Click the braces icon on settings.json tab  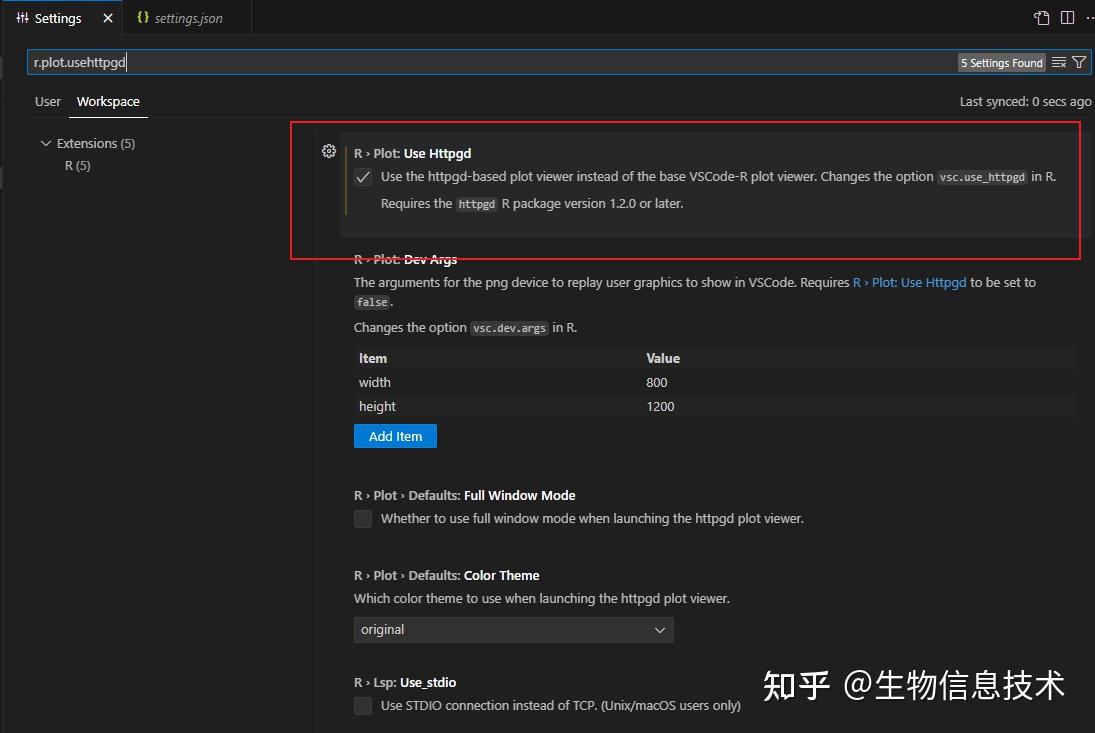click(x=143, y=17)
